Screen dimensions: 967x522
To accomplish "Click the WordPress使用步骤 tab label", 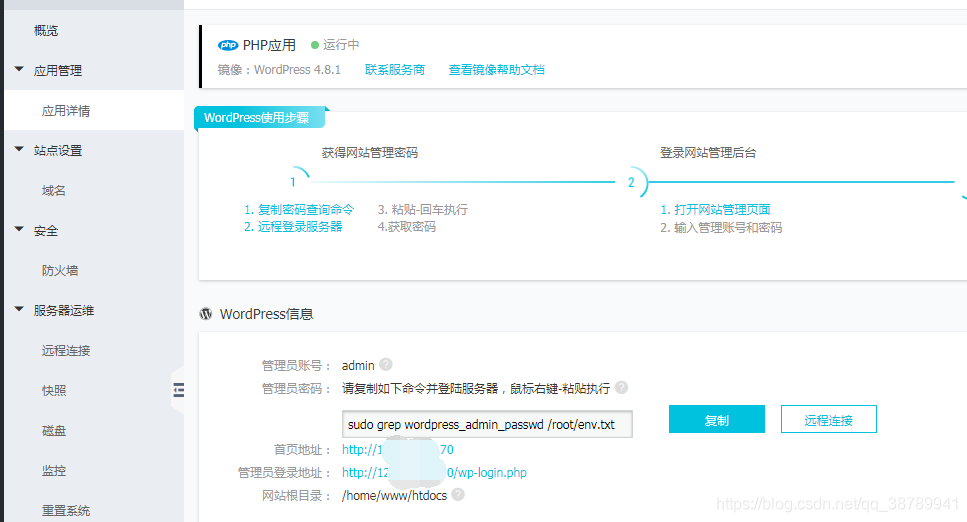I will click(x=259, y=117).
